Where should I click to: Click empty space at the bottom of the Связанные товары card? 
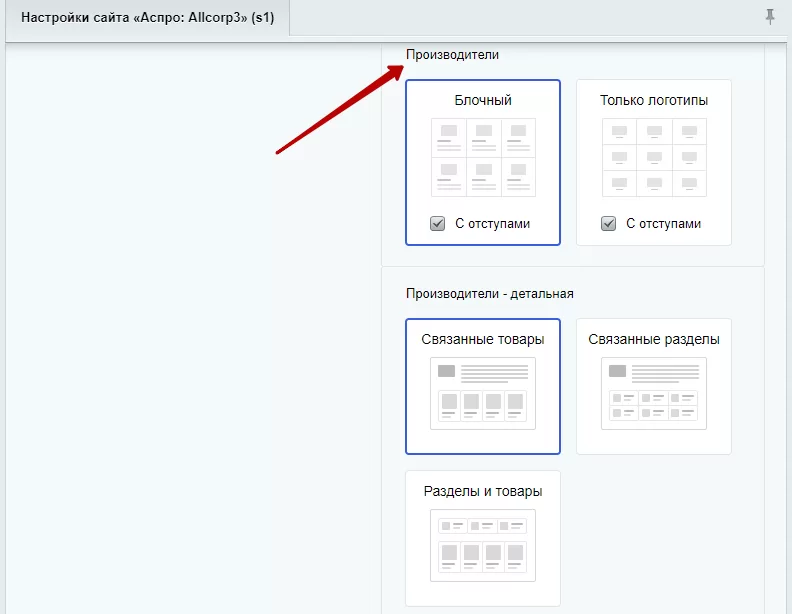click(483, 442)
